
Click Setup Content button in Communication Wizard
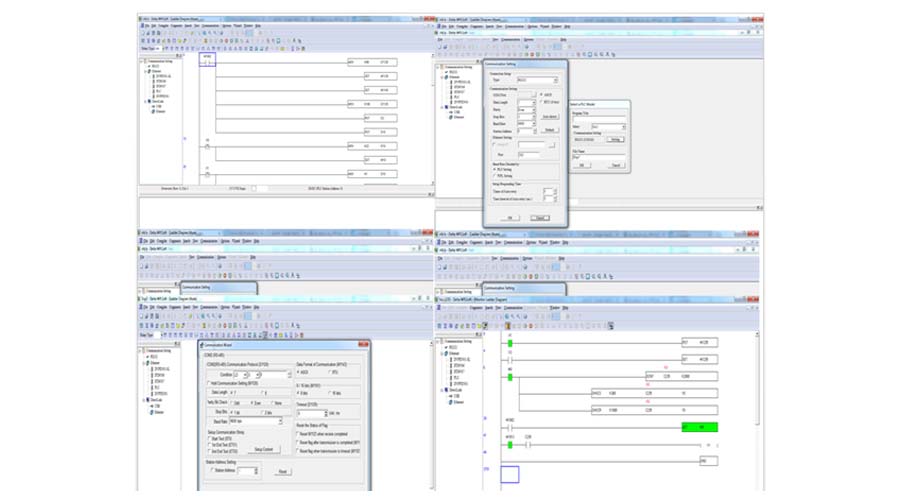tap(264, 449)
